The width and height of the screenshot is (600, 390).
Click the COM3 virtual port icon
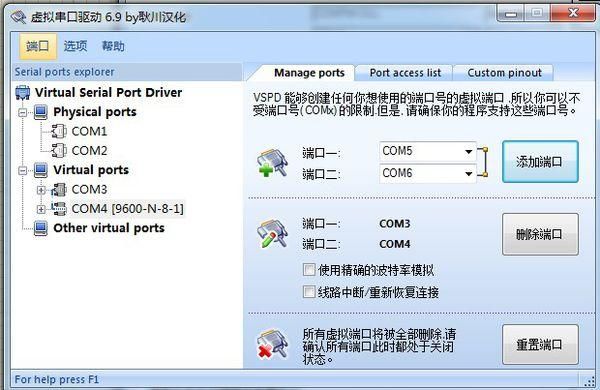59,189
